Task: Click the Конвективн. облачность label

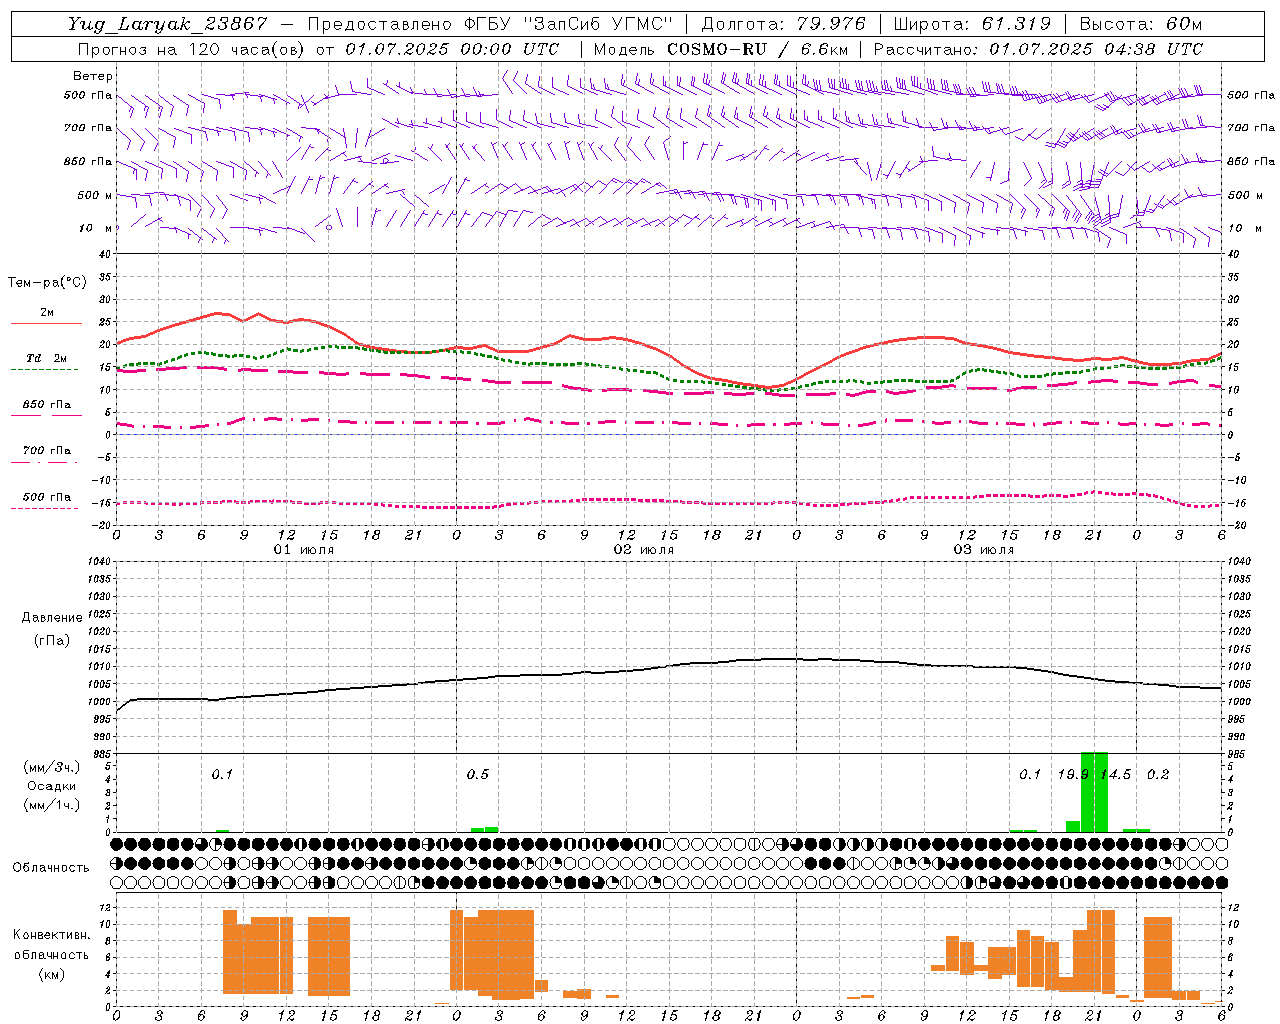Action: point(51,945)
